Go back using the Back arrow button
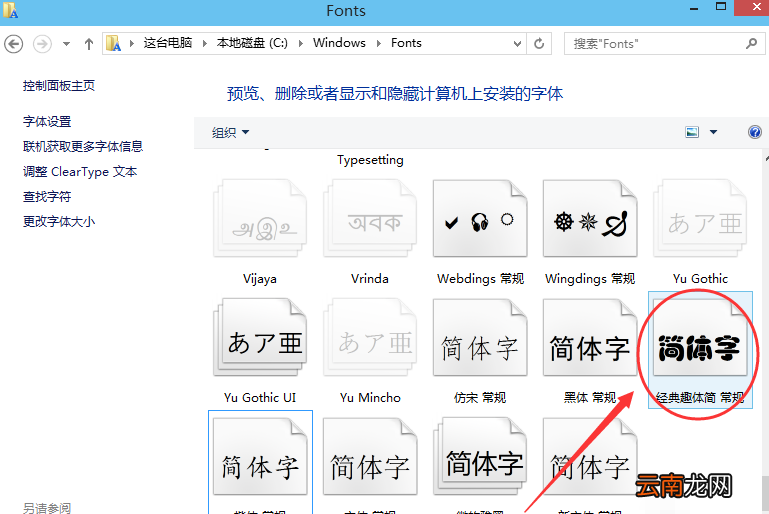769x514 pixels. [x=13, y=44]
